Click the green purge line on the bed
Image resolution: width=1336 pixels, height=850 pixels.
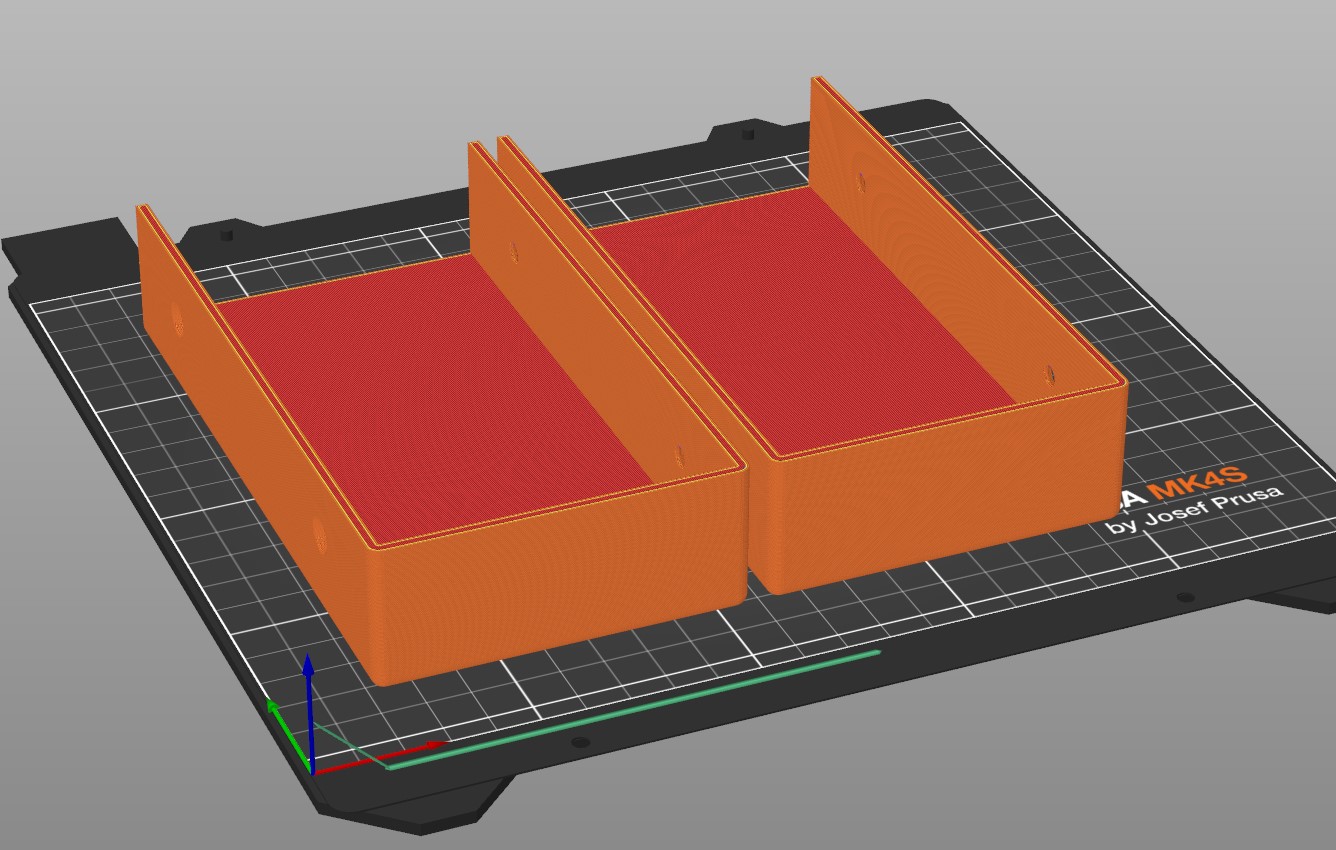click(x=633, y=710)
